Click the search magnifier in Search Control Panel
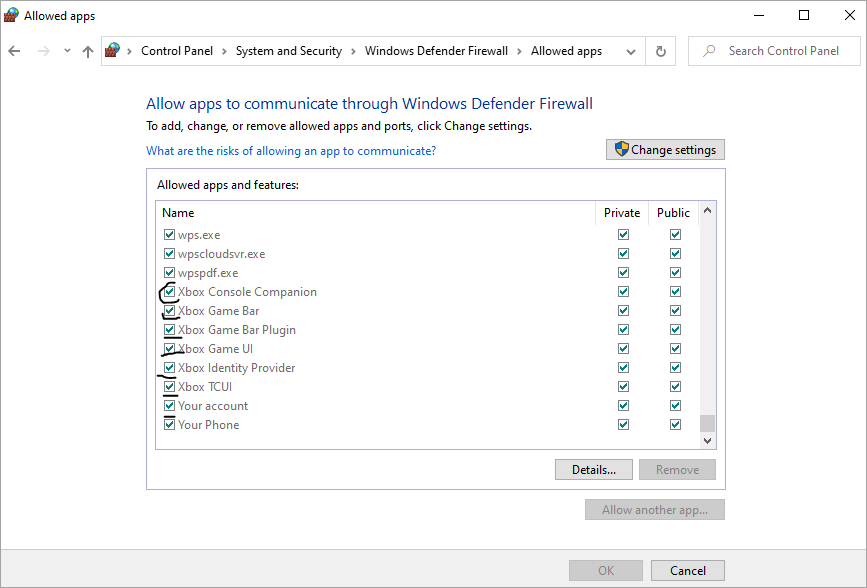867x588 pixels. tap(708, 50)
